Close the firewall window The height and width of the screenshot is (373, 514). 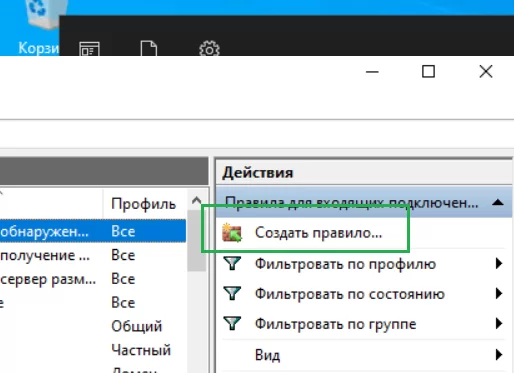point(486,71)
